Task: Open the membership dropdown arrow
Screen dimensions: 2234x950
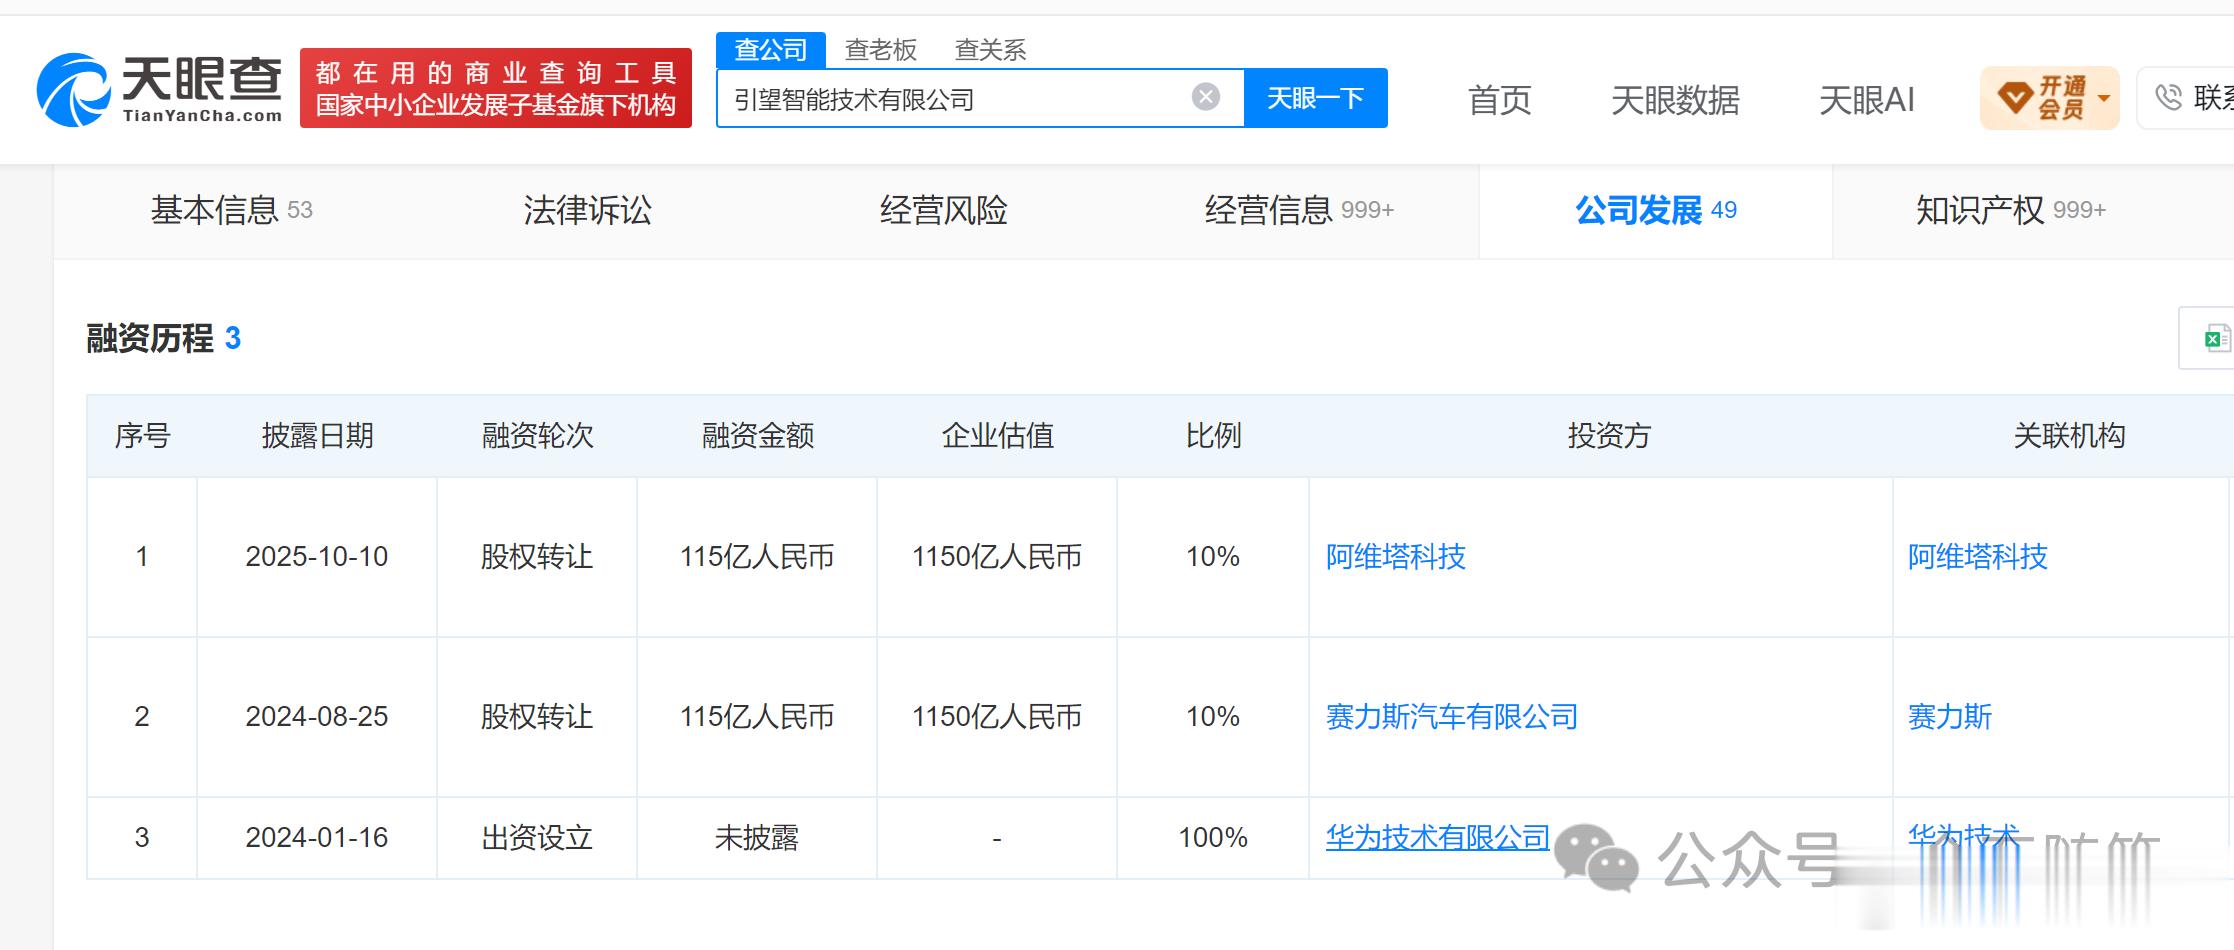Action: tap(2104, 98)
